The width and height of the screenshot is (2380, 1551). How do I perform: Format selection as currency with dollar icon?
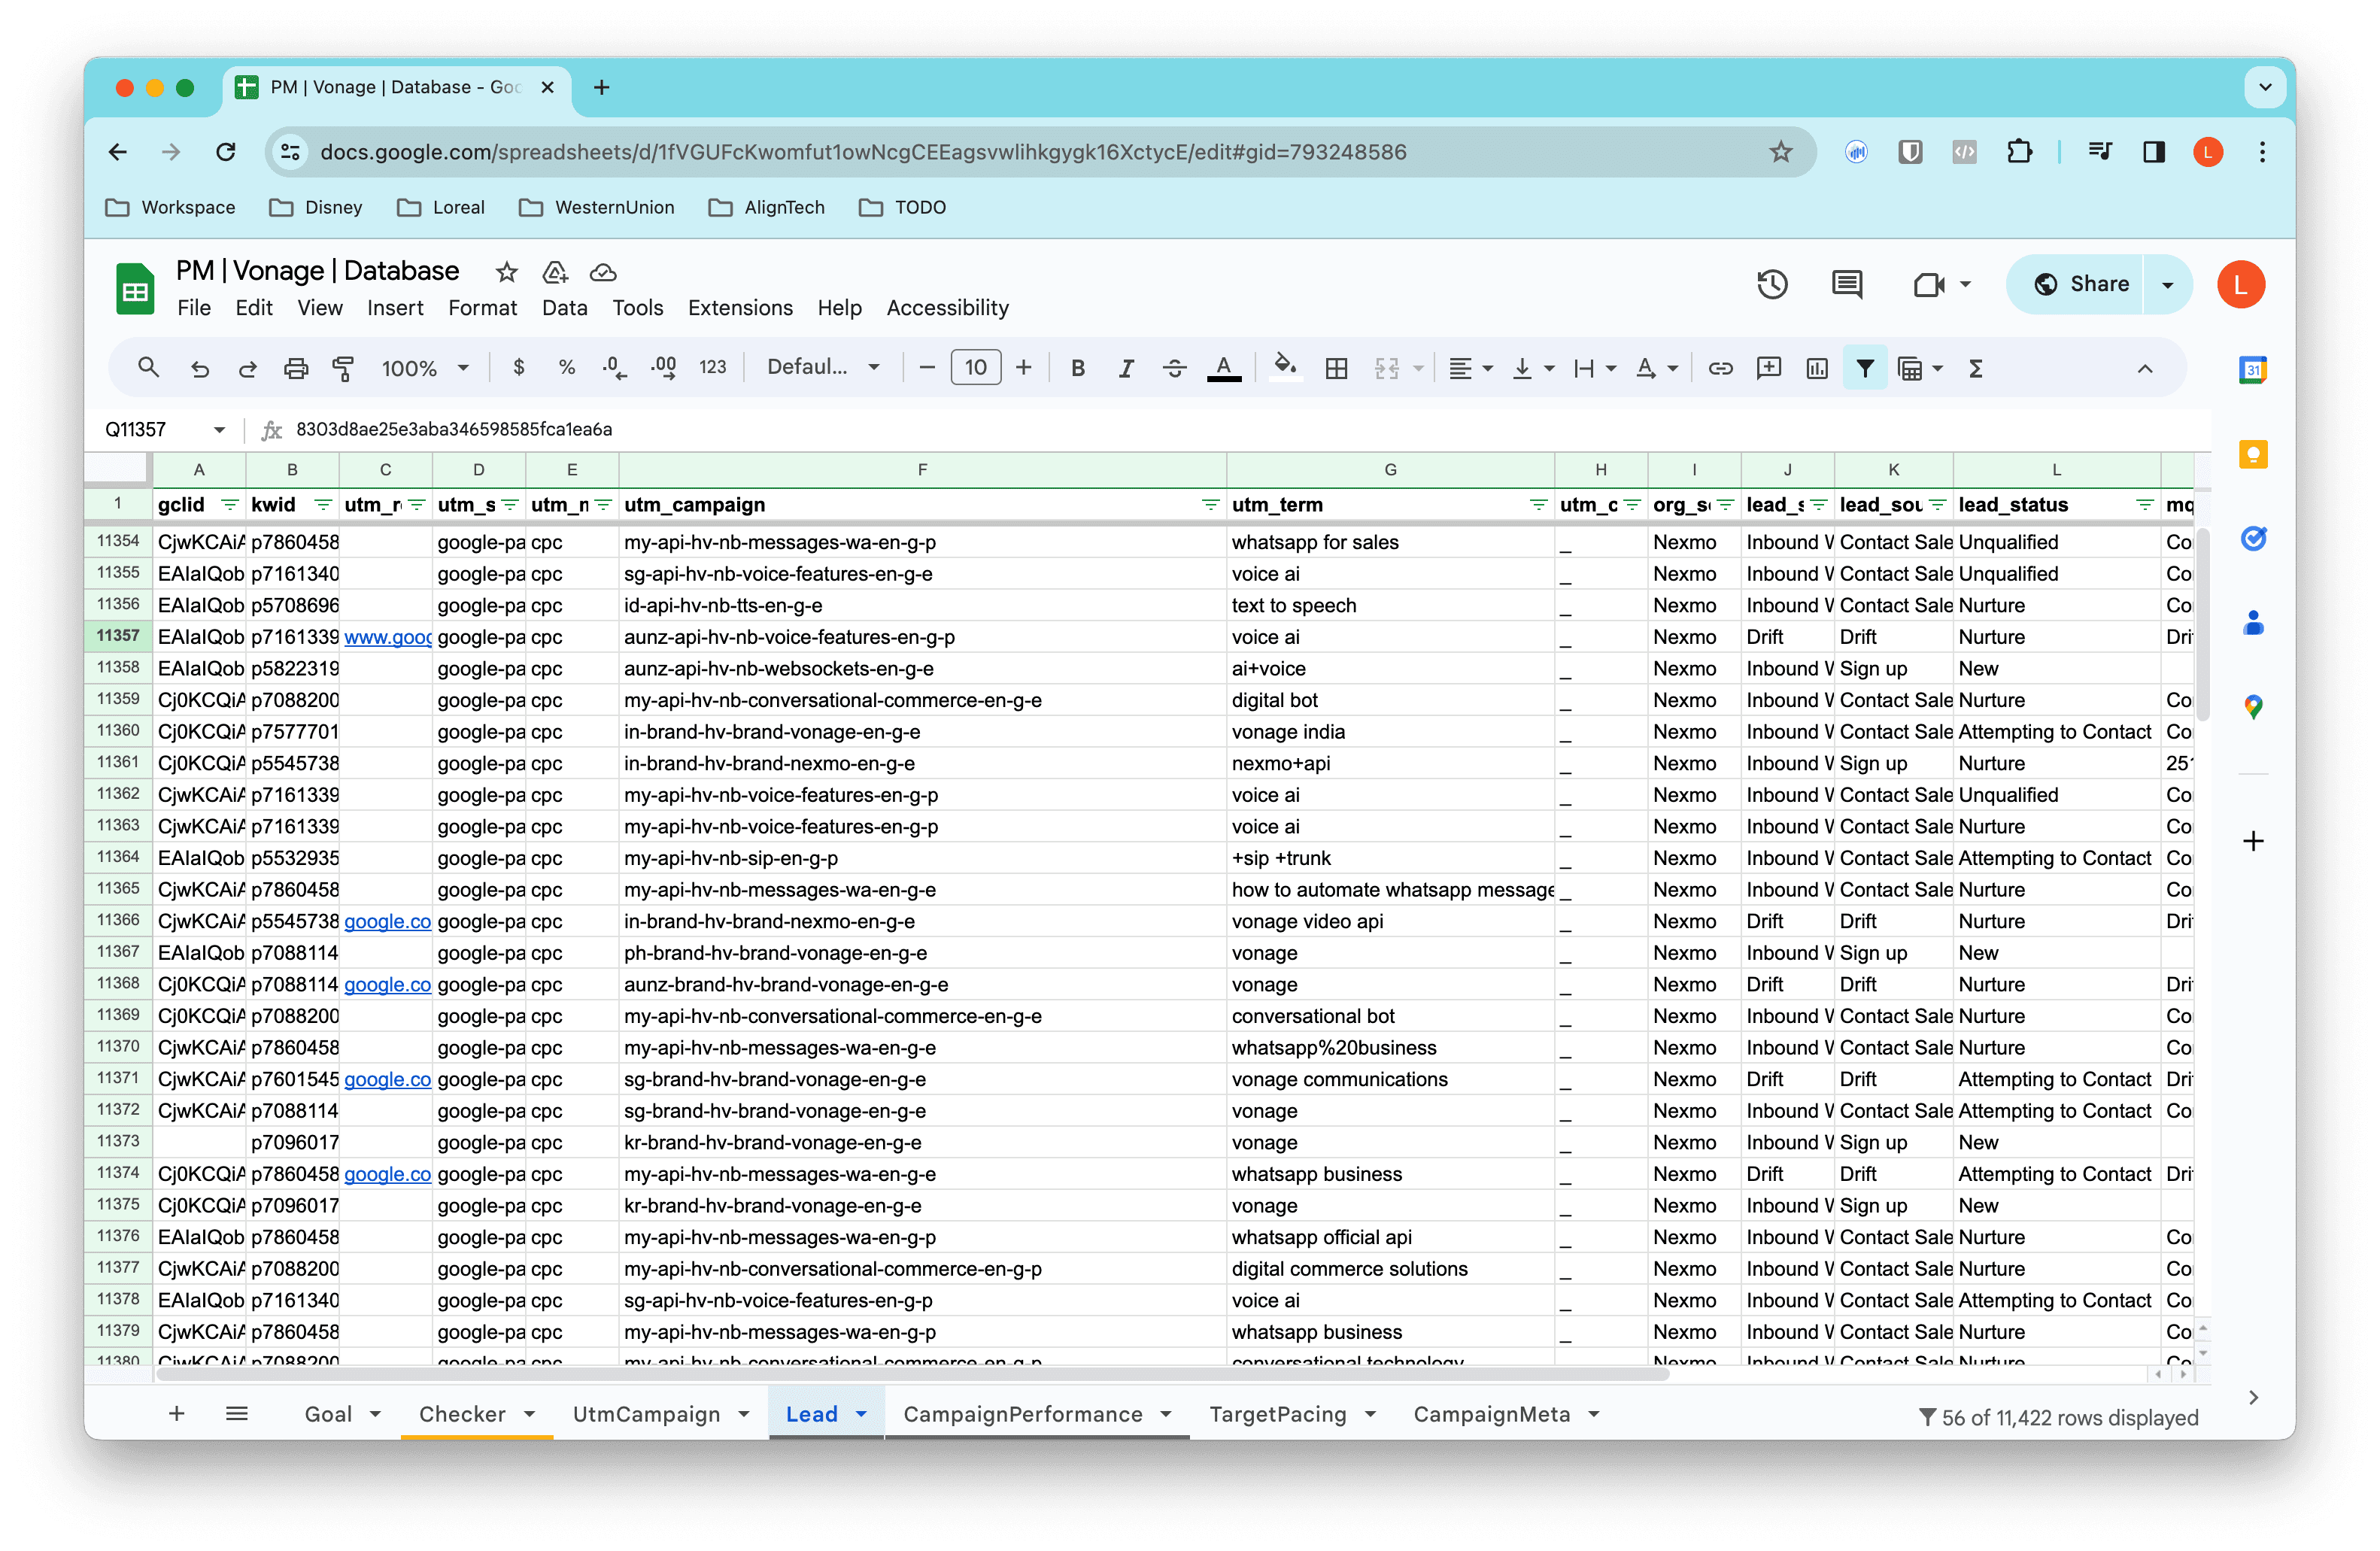pos(518,368)
